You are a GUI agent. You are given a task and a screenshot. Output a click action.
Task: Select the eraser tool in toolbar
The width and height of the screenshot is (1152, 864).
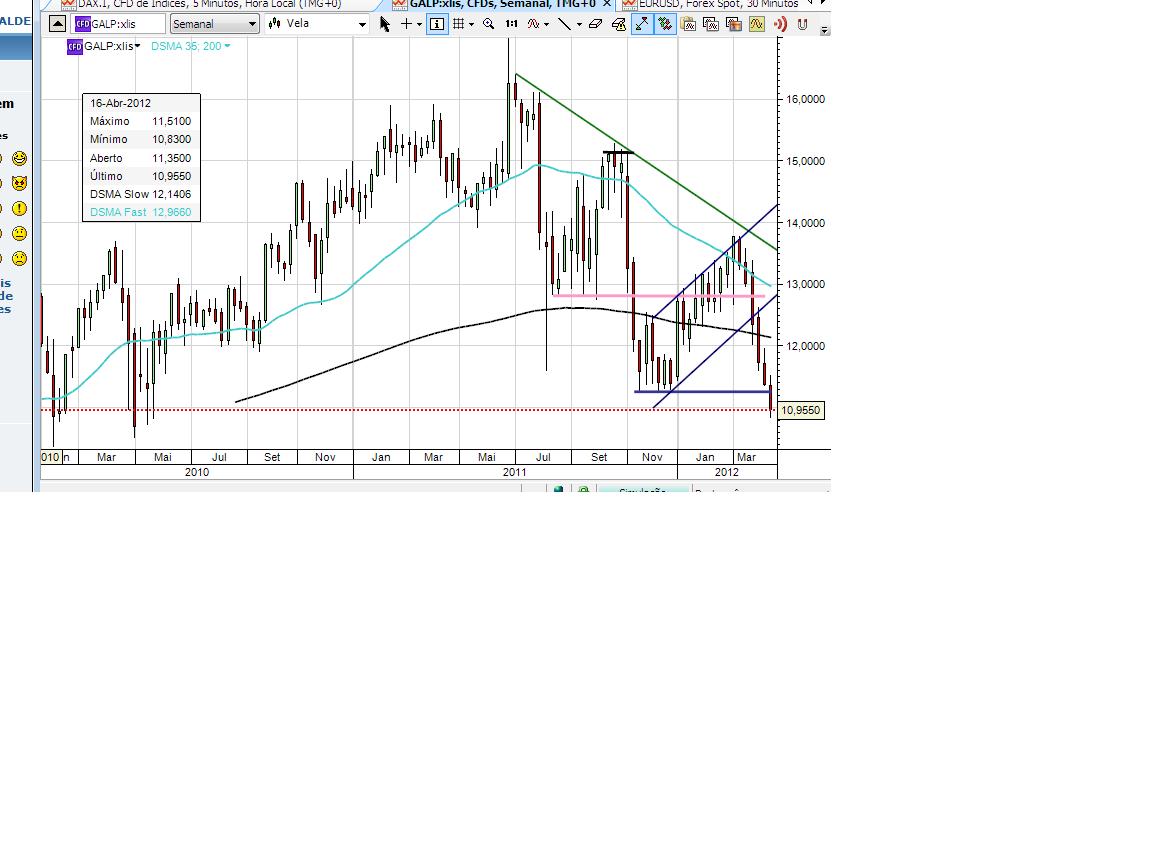tap(596, 24)
